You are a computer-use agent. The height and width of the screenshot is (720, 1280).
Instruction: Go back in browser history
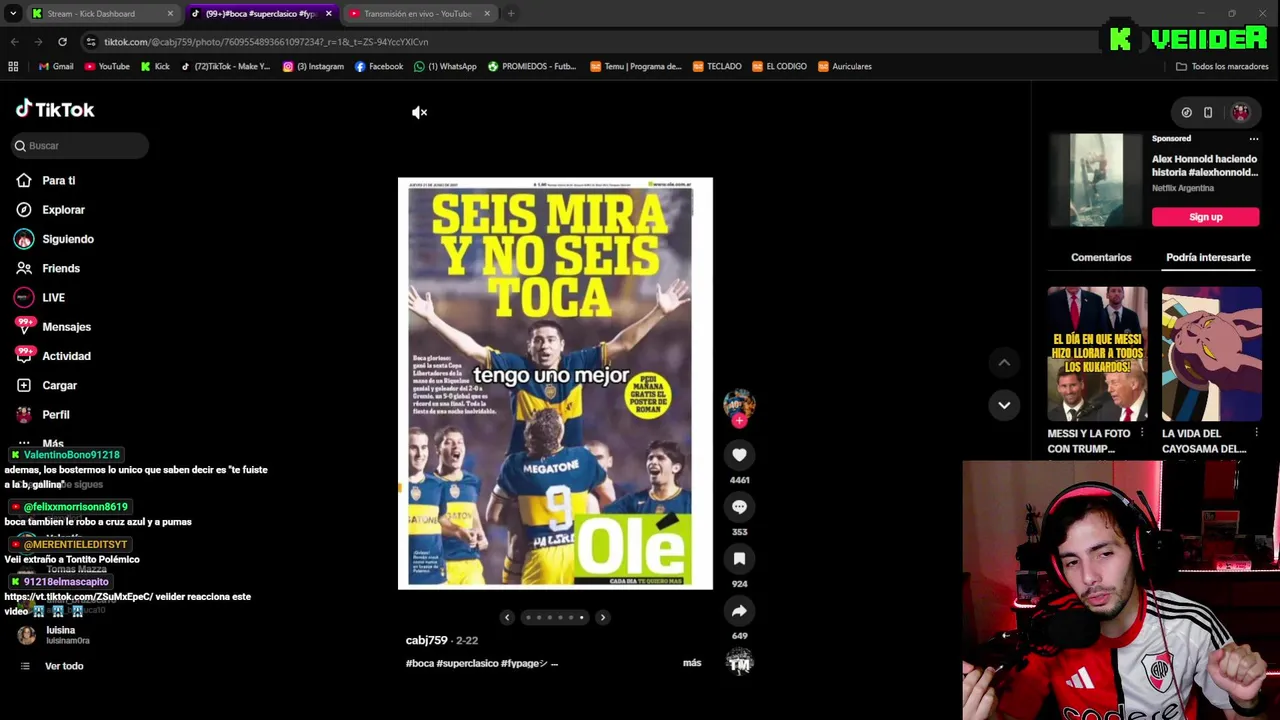pos(14,42)
